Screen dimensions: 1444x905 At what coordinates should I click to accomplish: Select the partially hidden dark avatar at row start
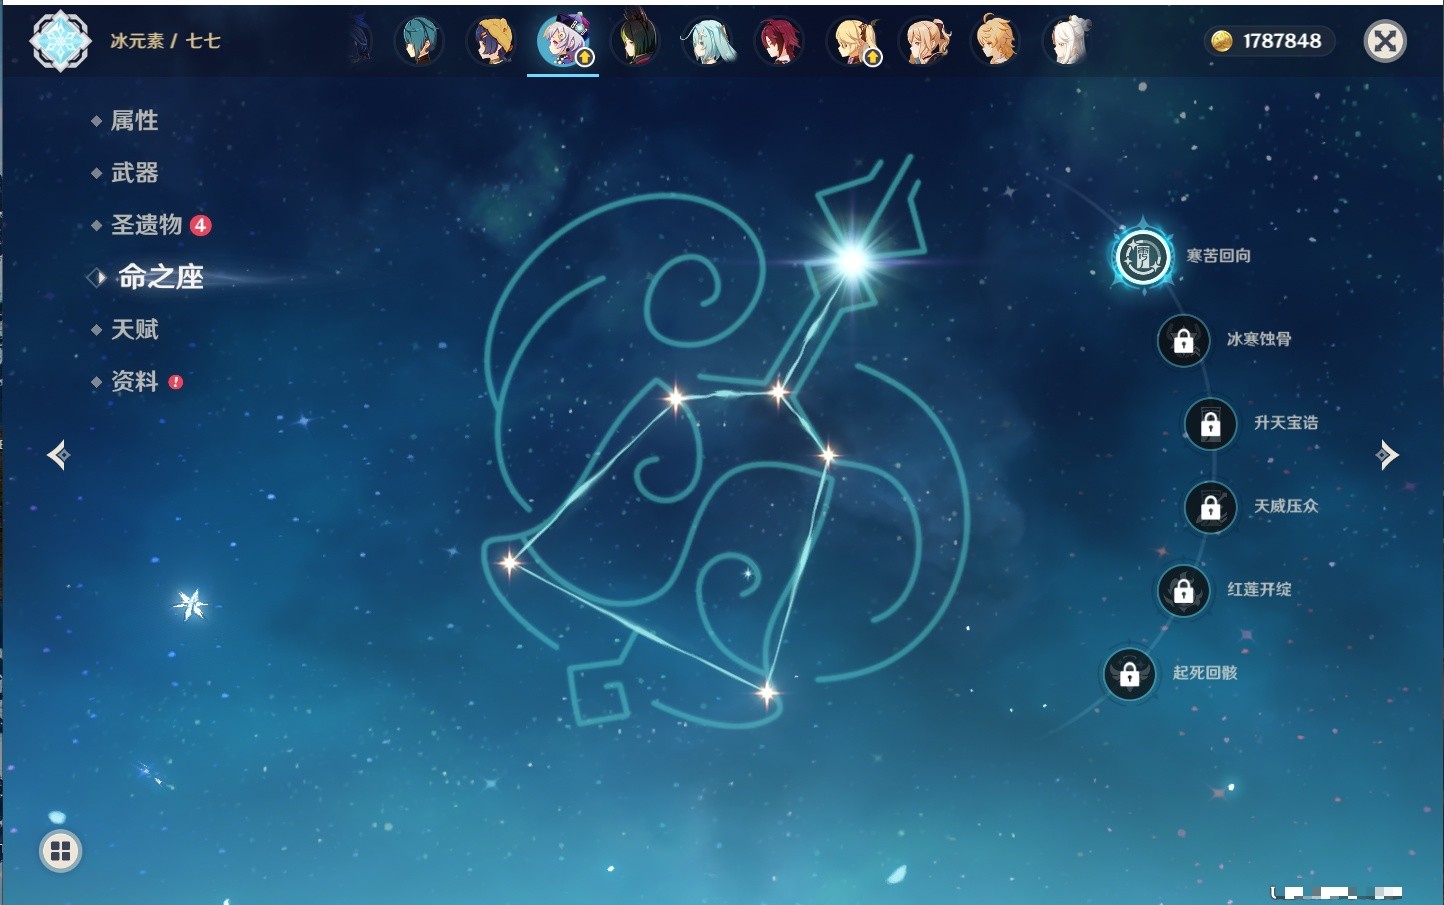pyautogui.click(x=361, y=41)
